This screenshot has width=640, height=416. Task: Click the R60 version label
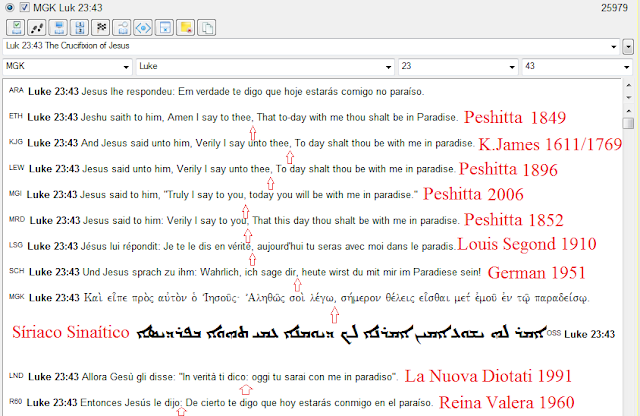tap(16, 401)
